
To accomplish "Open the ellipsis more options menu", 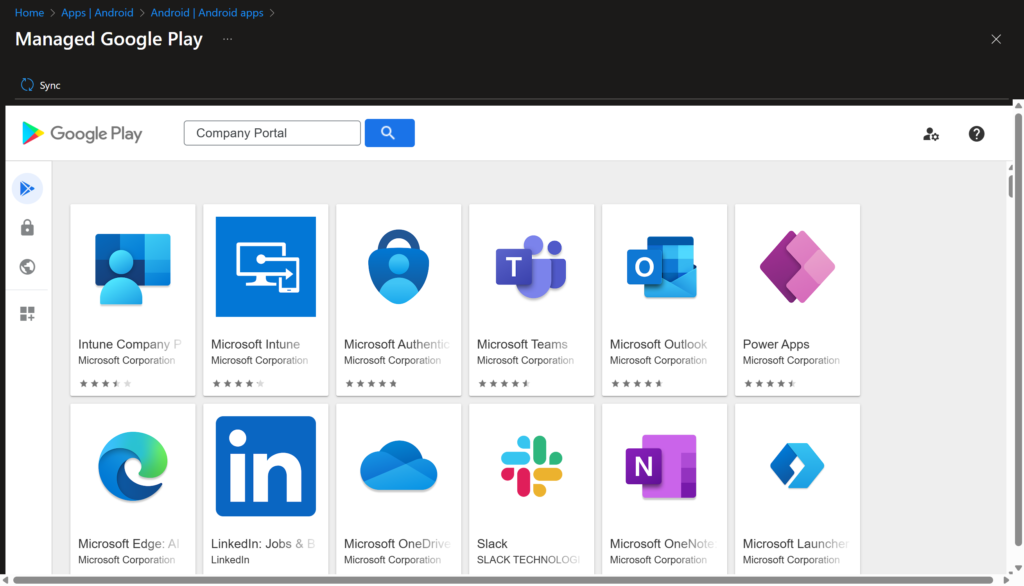I will click(x=227, y=39).
